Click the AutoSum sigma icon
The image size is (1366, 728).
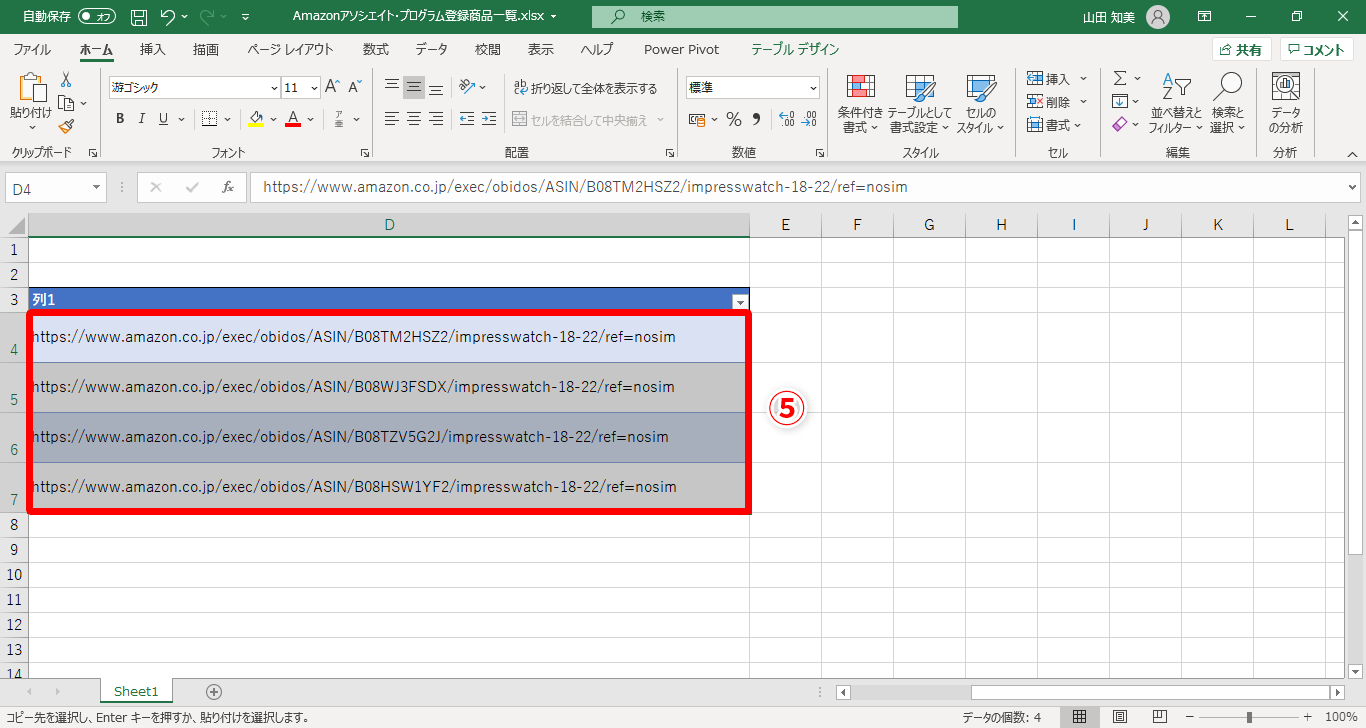pos(1120,78)
